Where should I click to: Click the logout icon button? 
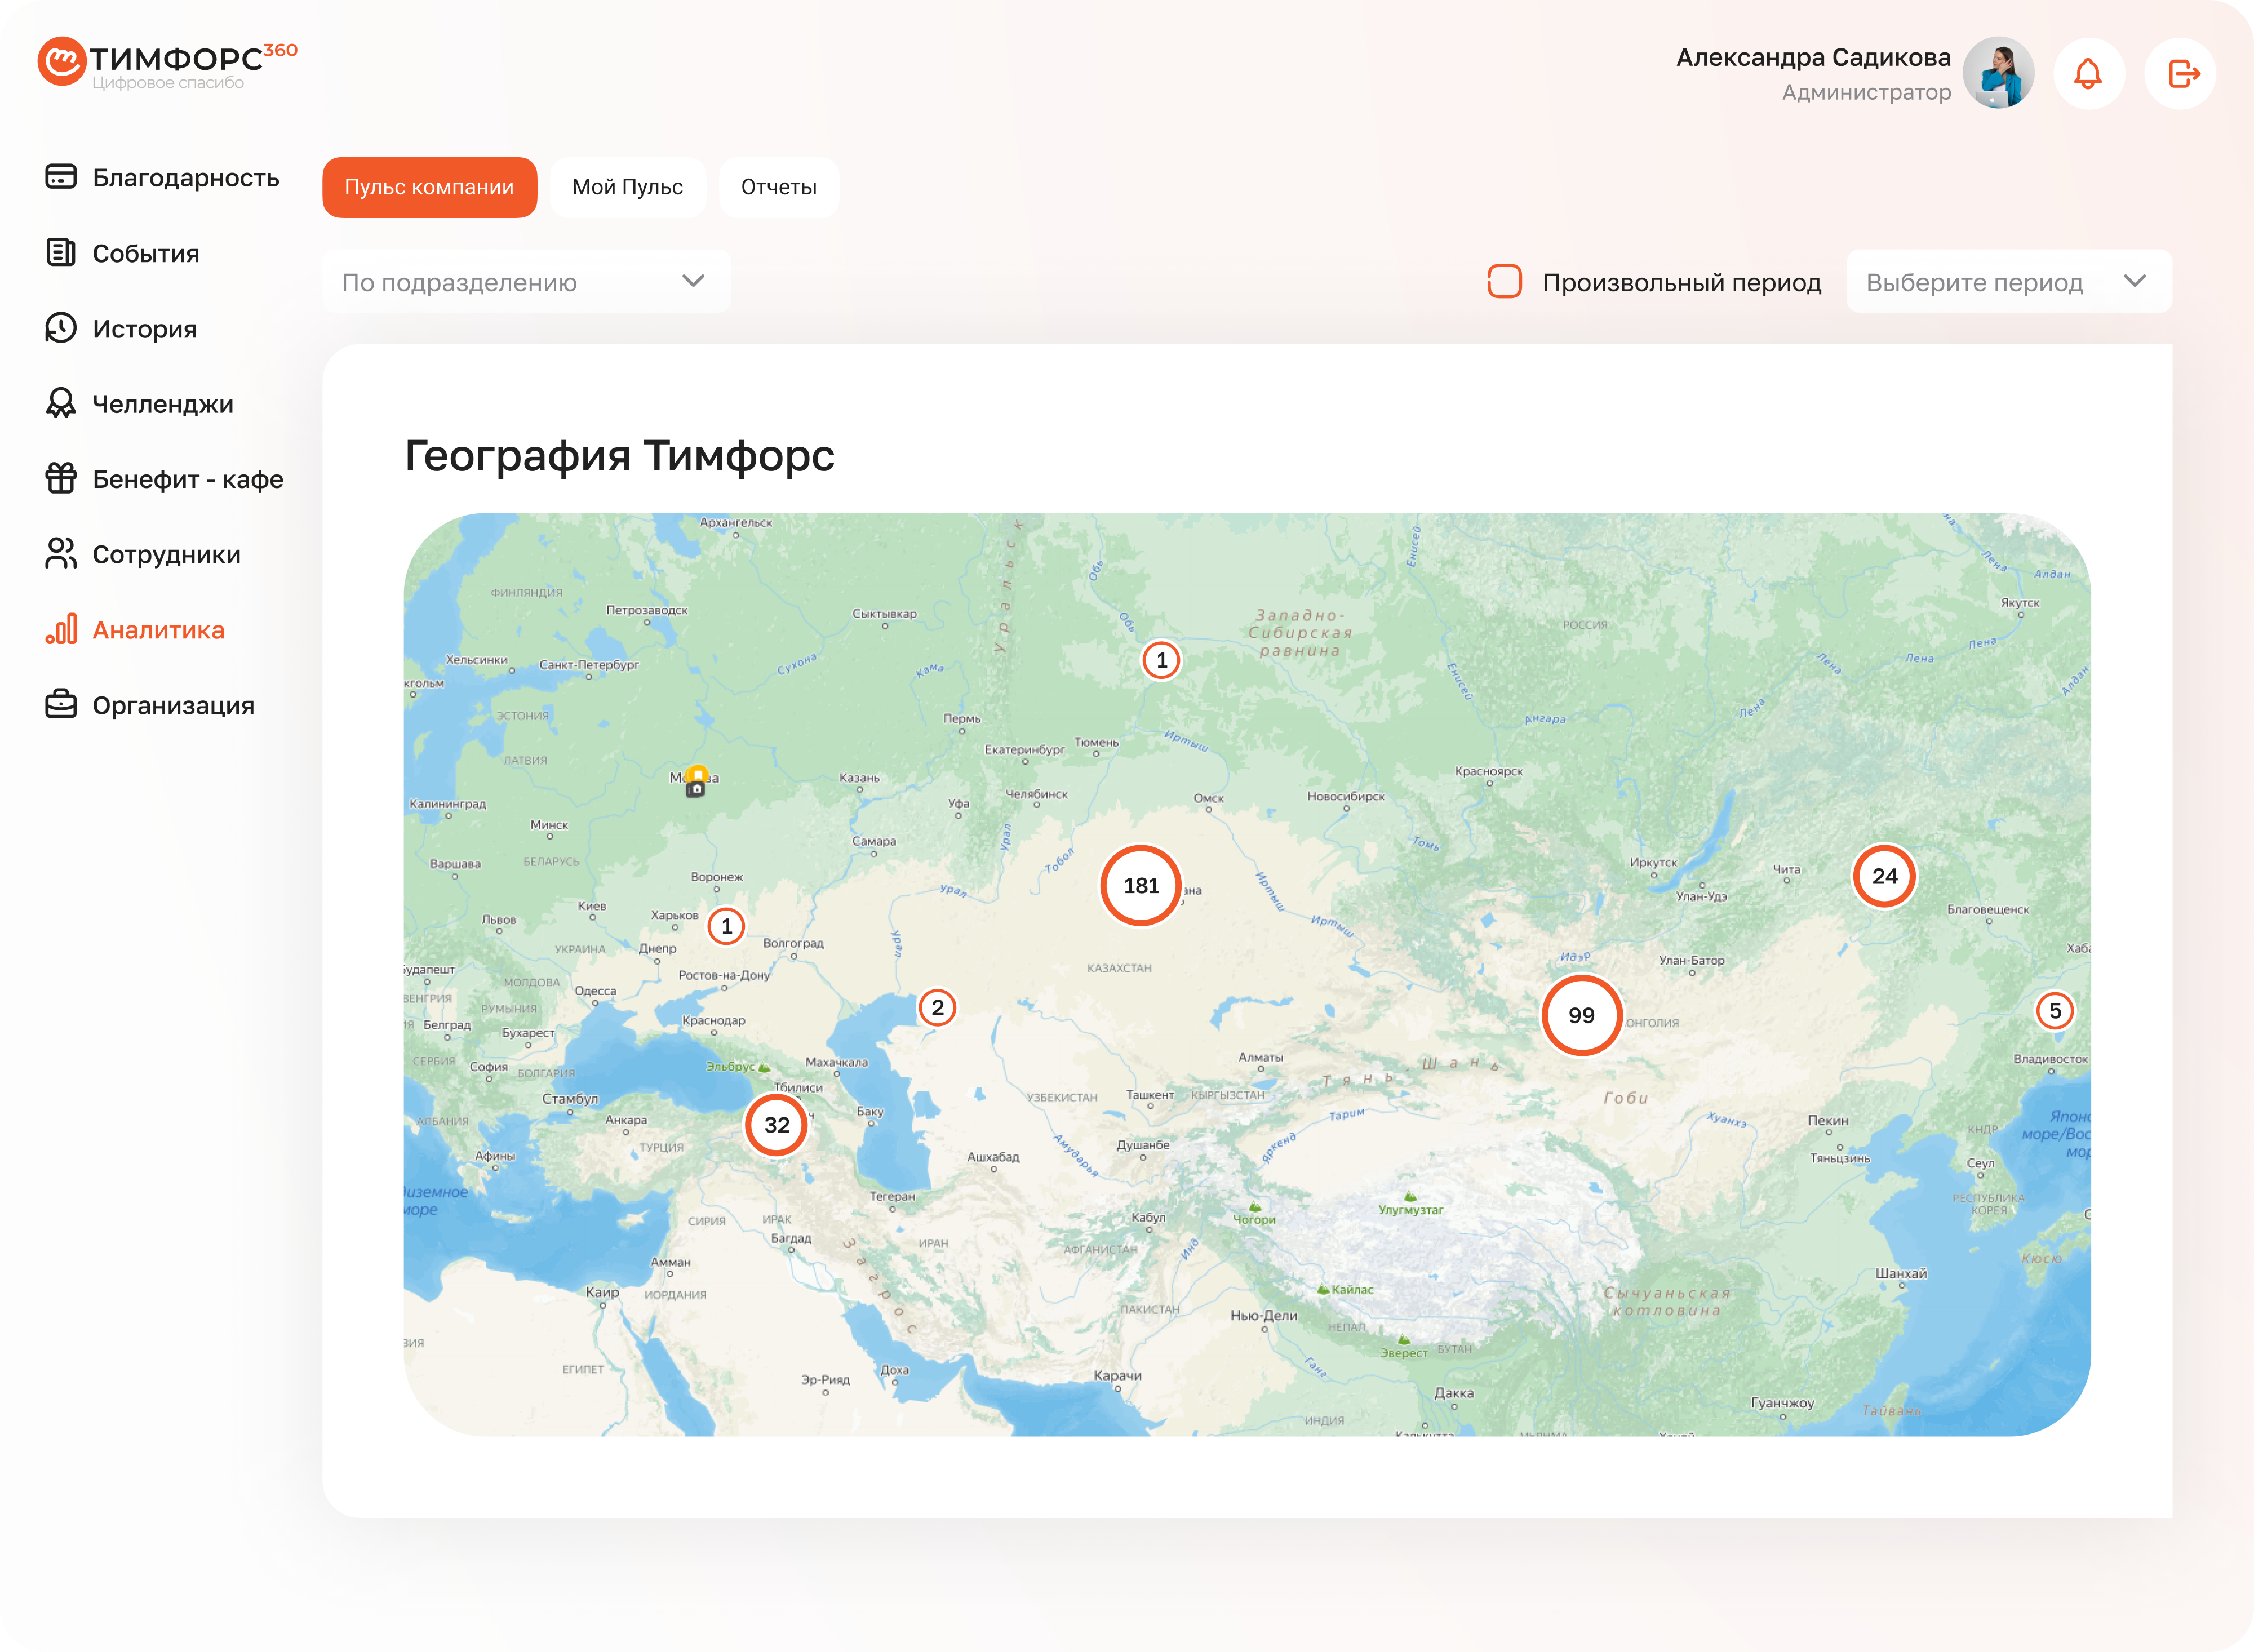tap(2181, 73)
